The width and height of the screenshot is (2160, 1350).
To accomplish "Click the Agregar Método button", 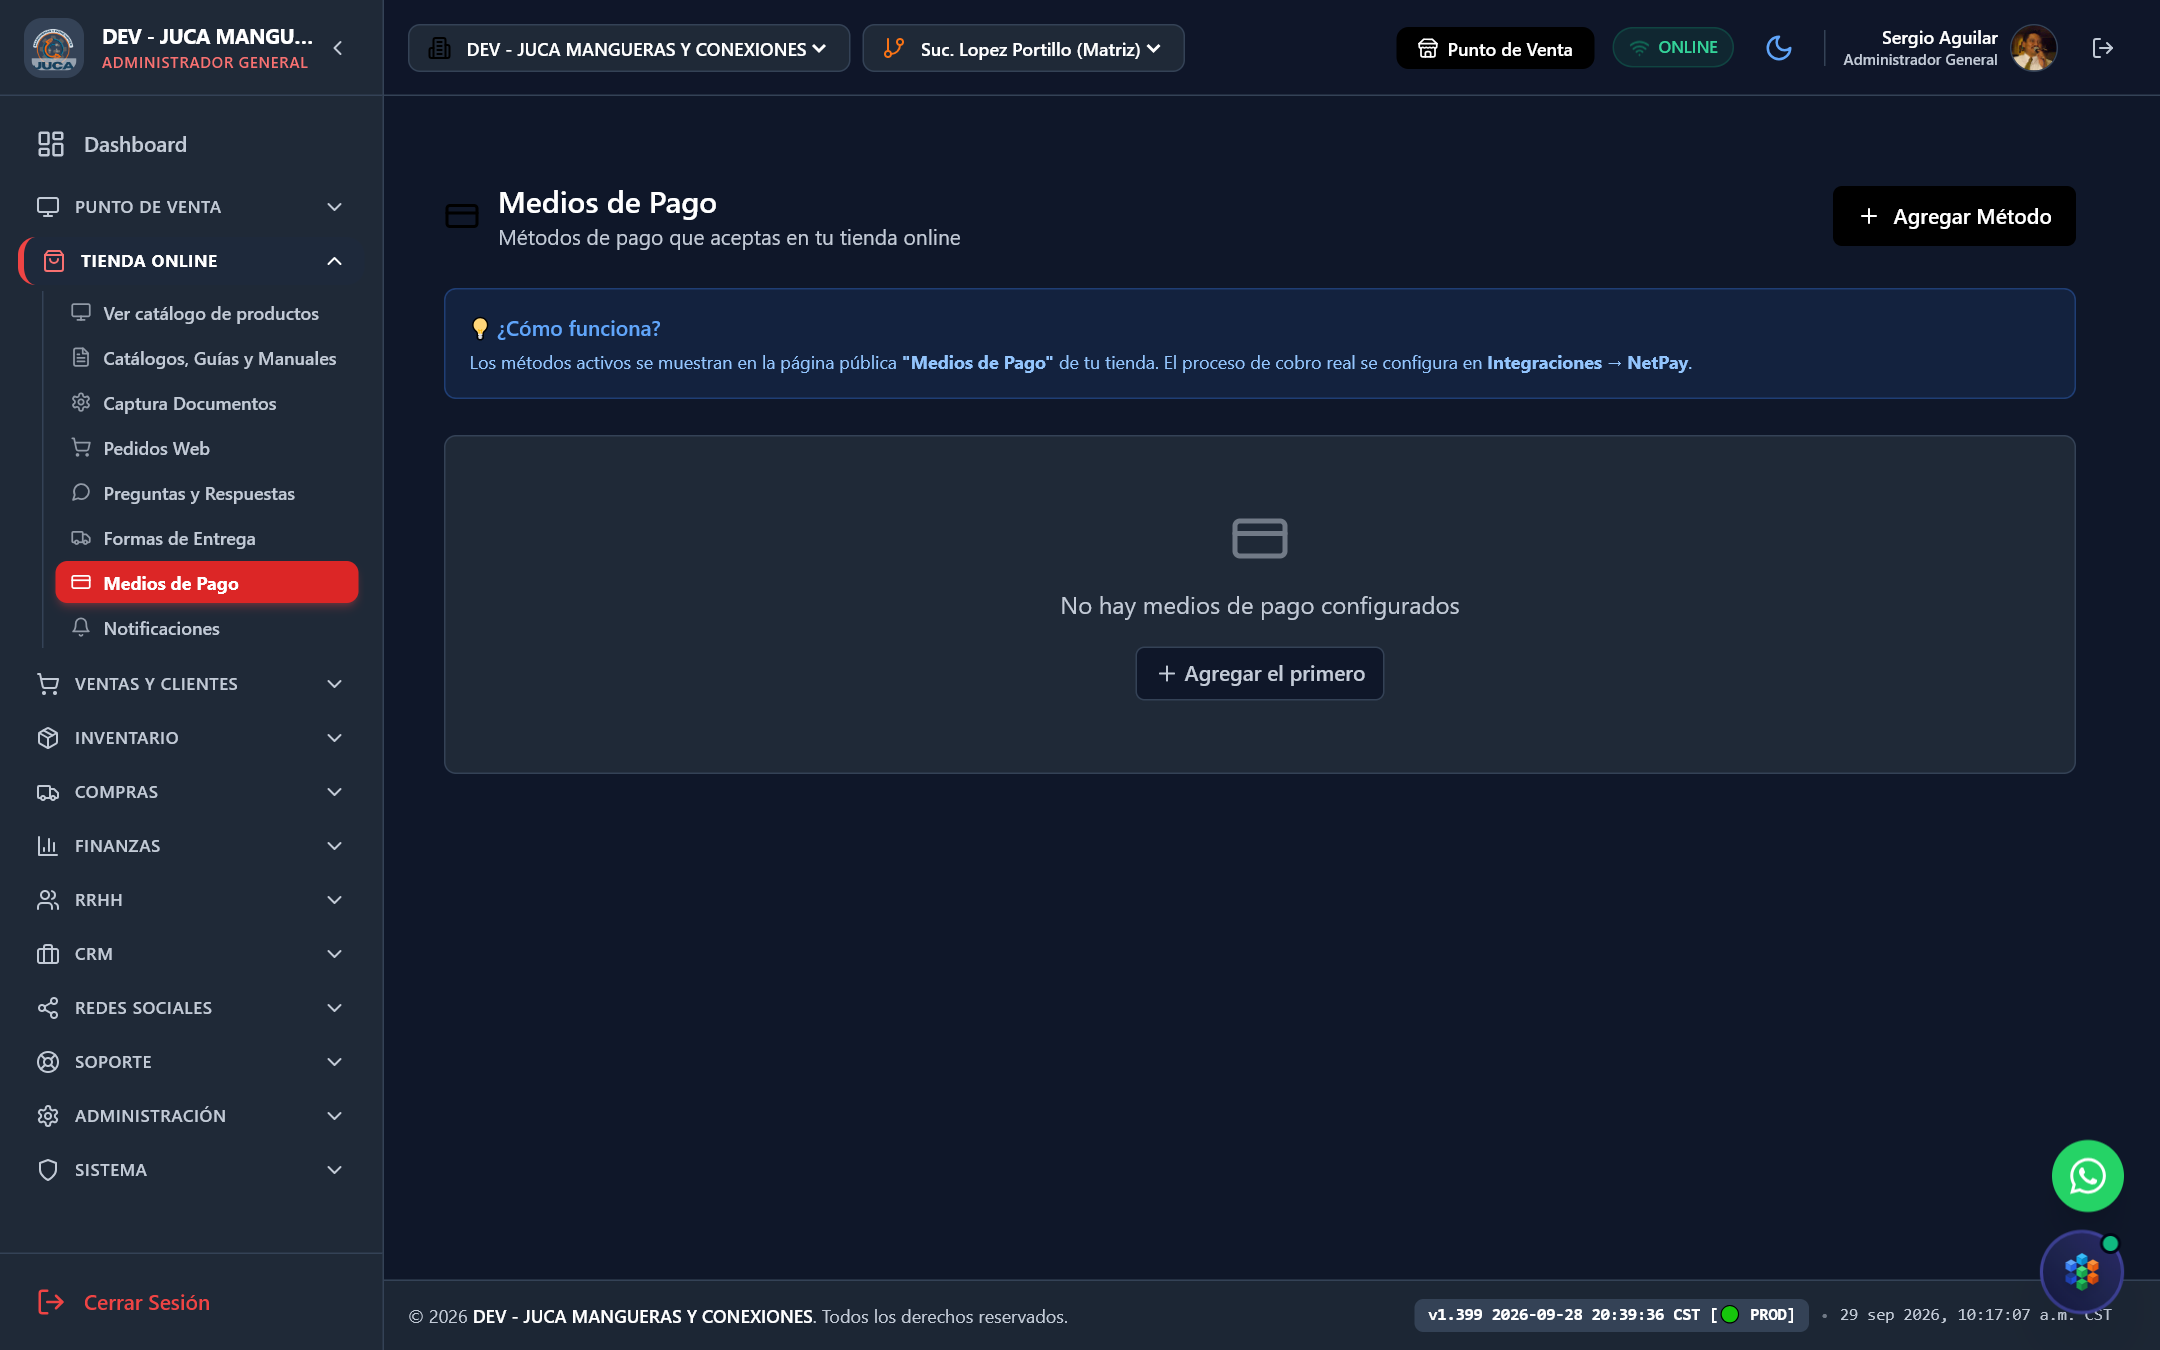I will coord(1954,216).
